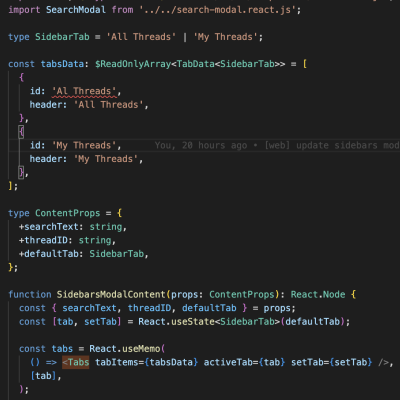The width and height of the screenshot is (400, 400).
Task: Click the highlighted closing brace after 'My Threads' header
Action: 21,172
